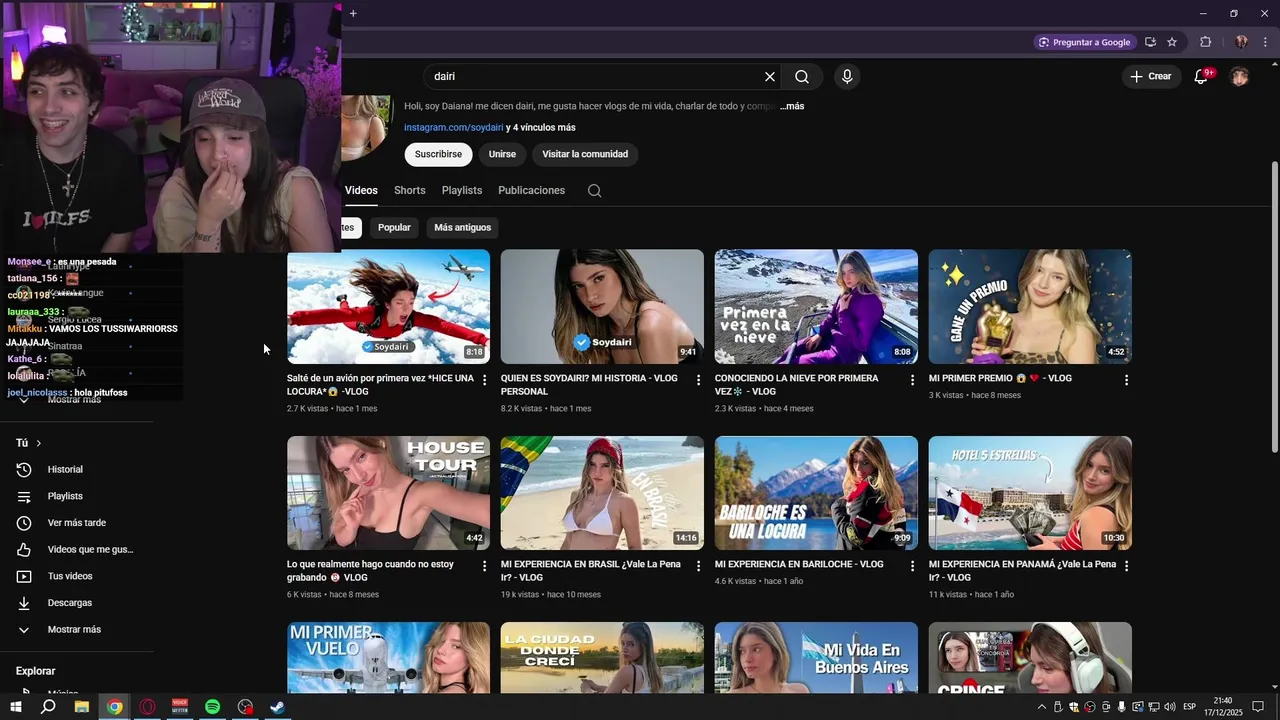The image size is (1280, 720).
Task: Open 'Bariloche es una locura' thumbnail
Action: click(816, 493)
